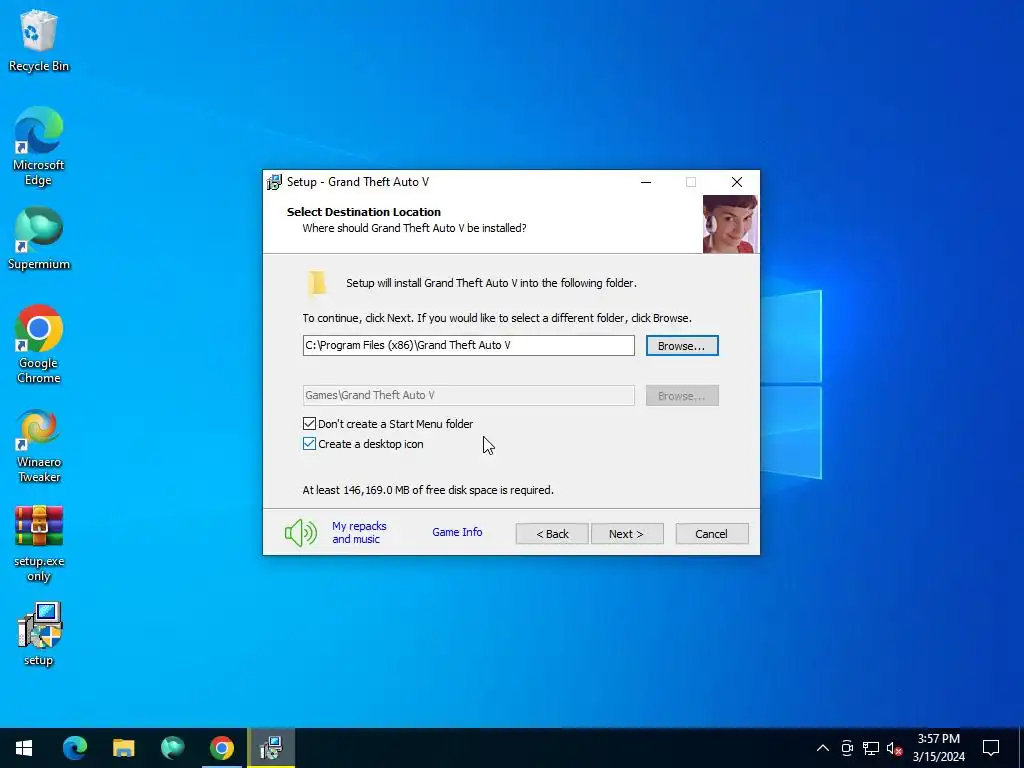Select the Microsoft Edge desktop shortcut
Image resolution: width=1024 pixels, height=768 pixels.
(39, 146)
